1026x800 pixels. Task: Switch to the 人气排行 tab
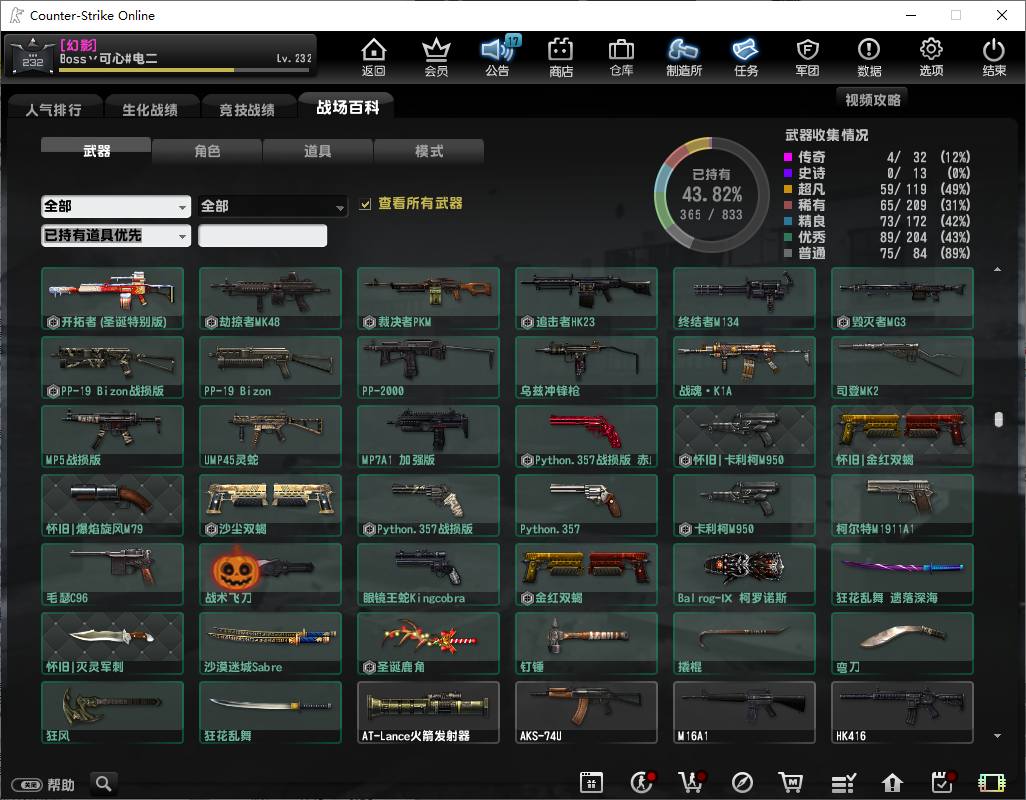54,109
